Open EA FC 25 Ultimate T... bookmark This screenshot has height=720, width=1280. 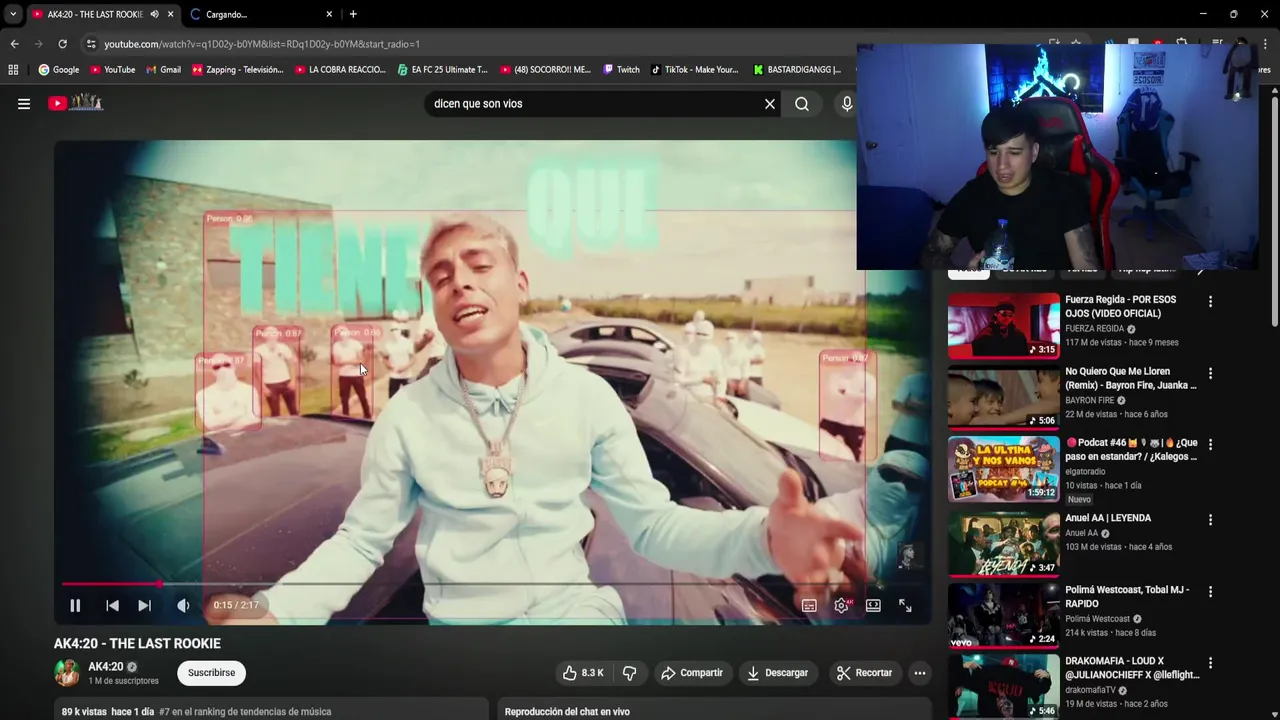tap(442, 70)
